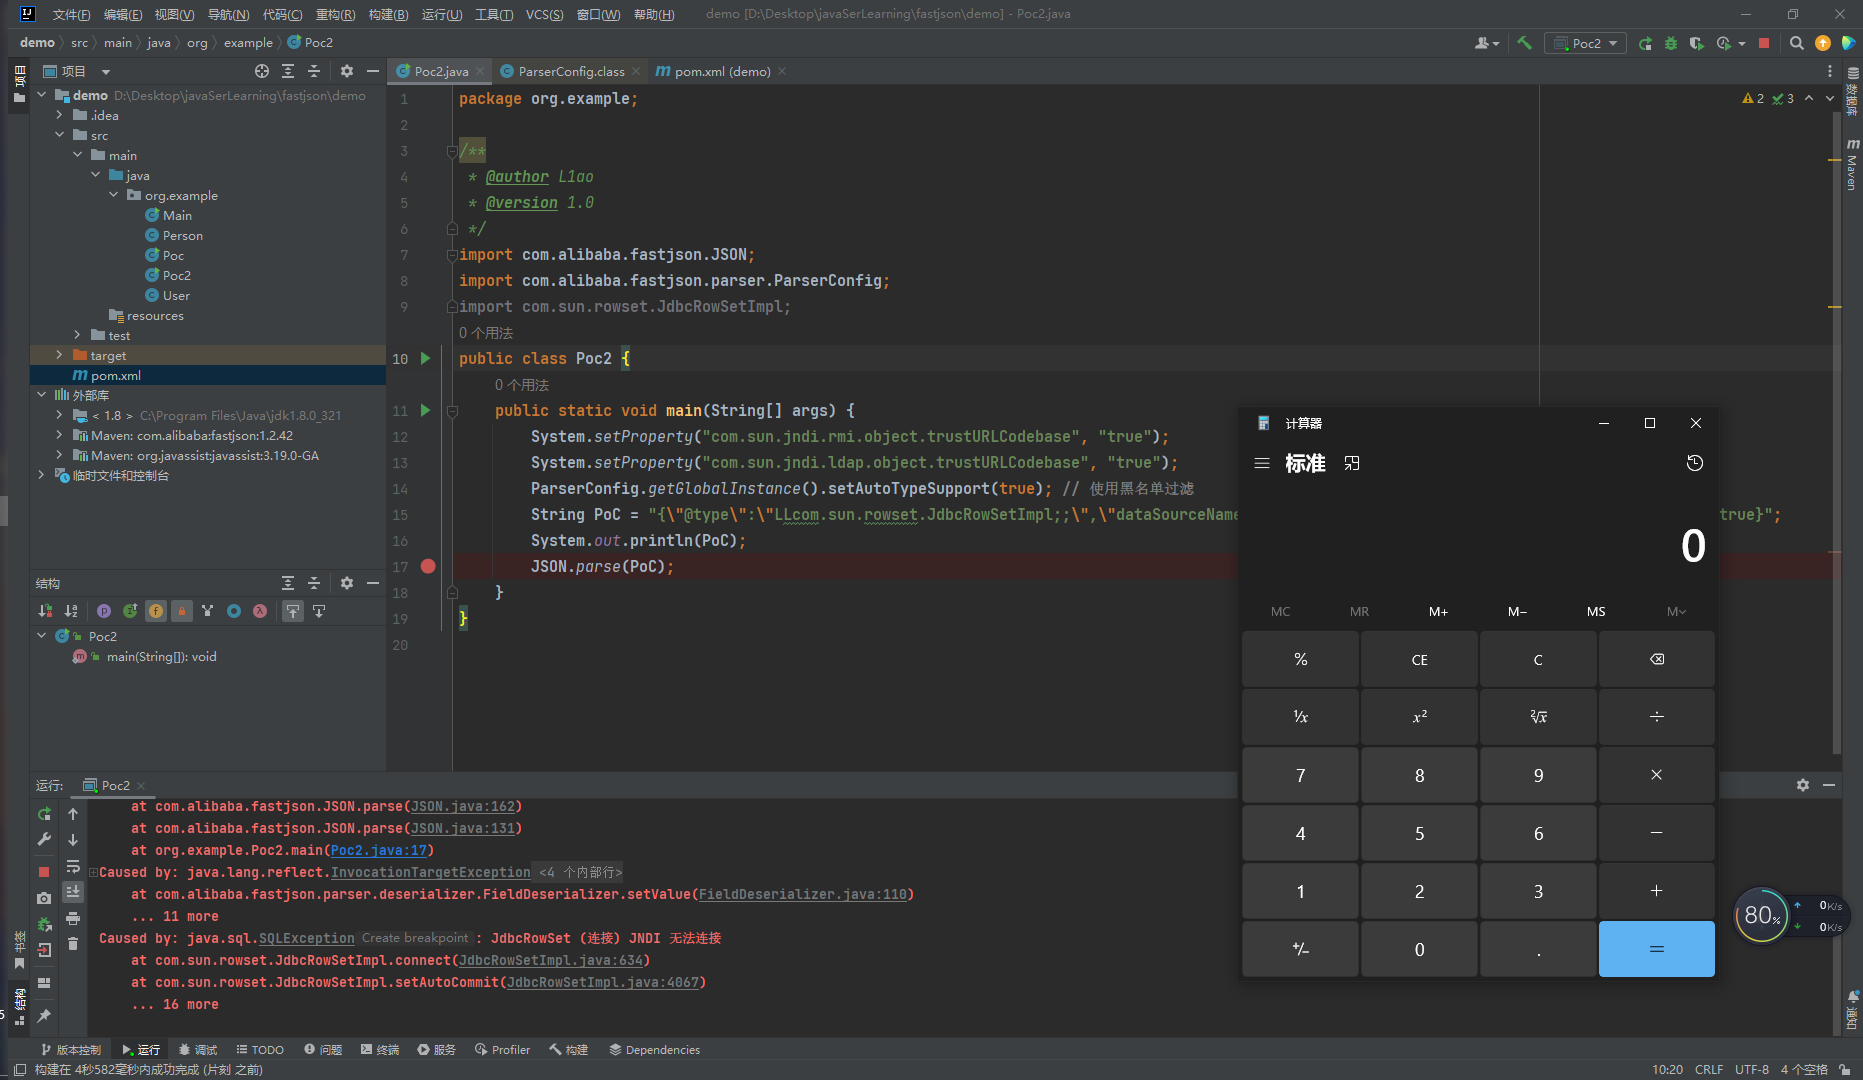Start debugging with the green bug icon
This screenshot has height=1080, width=1863.
pos(1670,43)
